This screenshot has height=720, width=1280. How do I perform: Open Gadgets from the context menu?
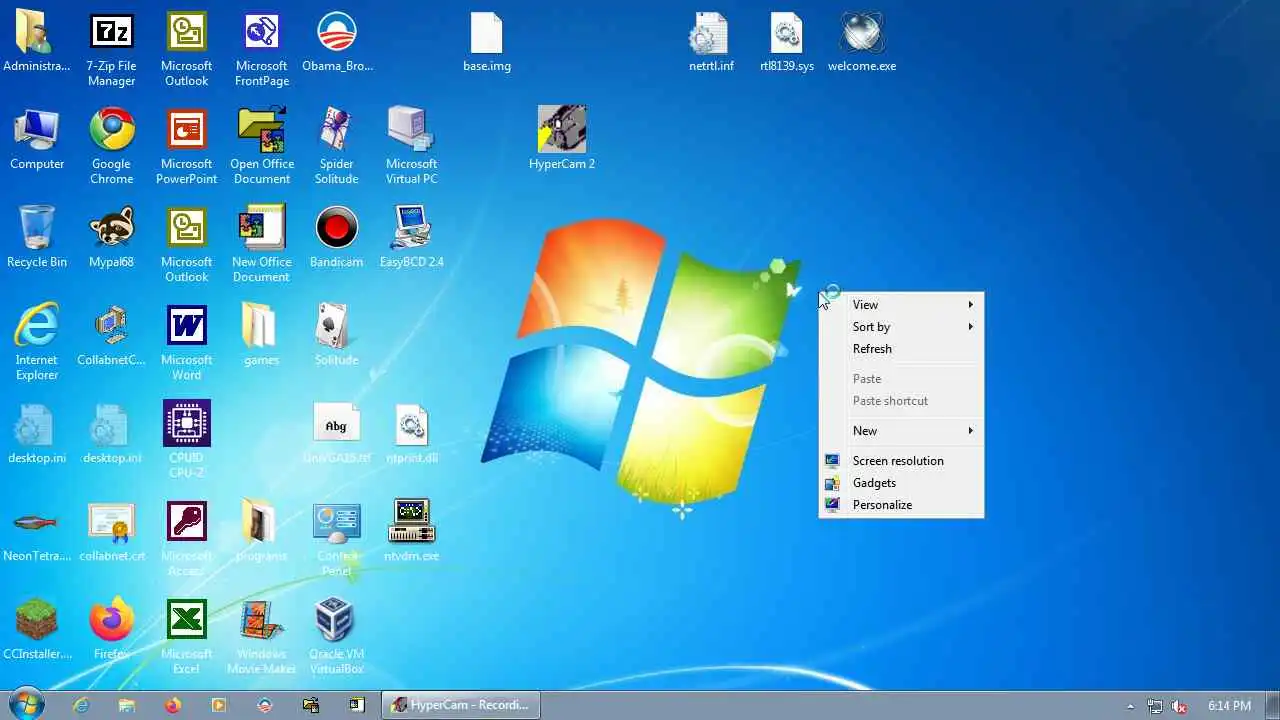[x=901, y=483]
